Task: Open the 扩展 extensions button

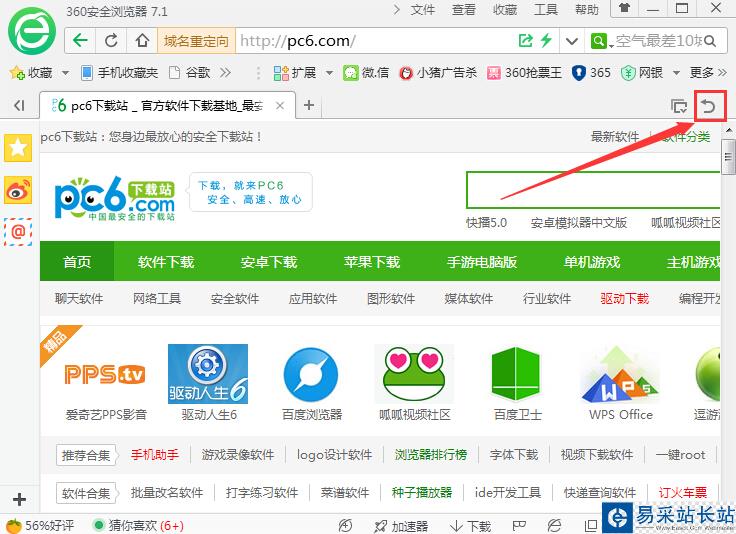Action: (295, 73)
